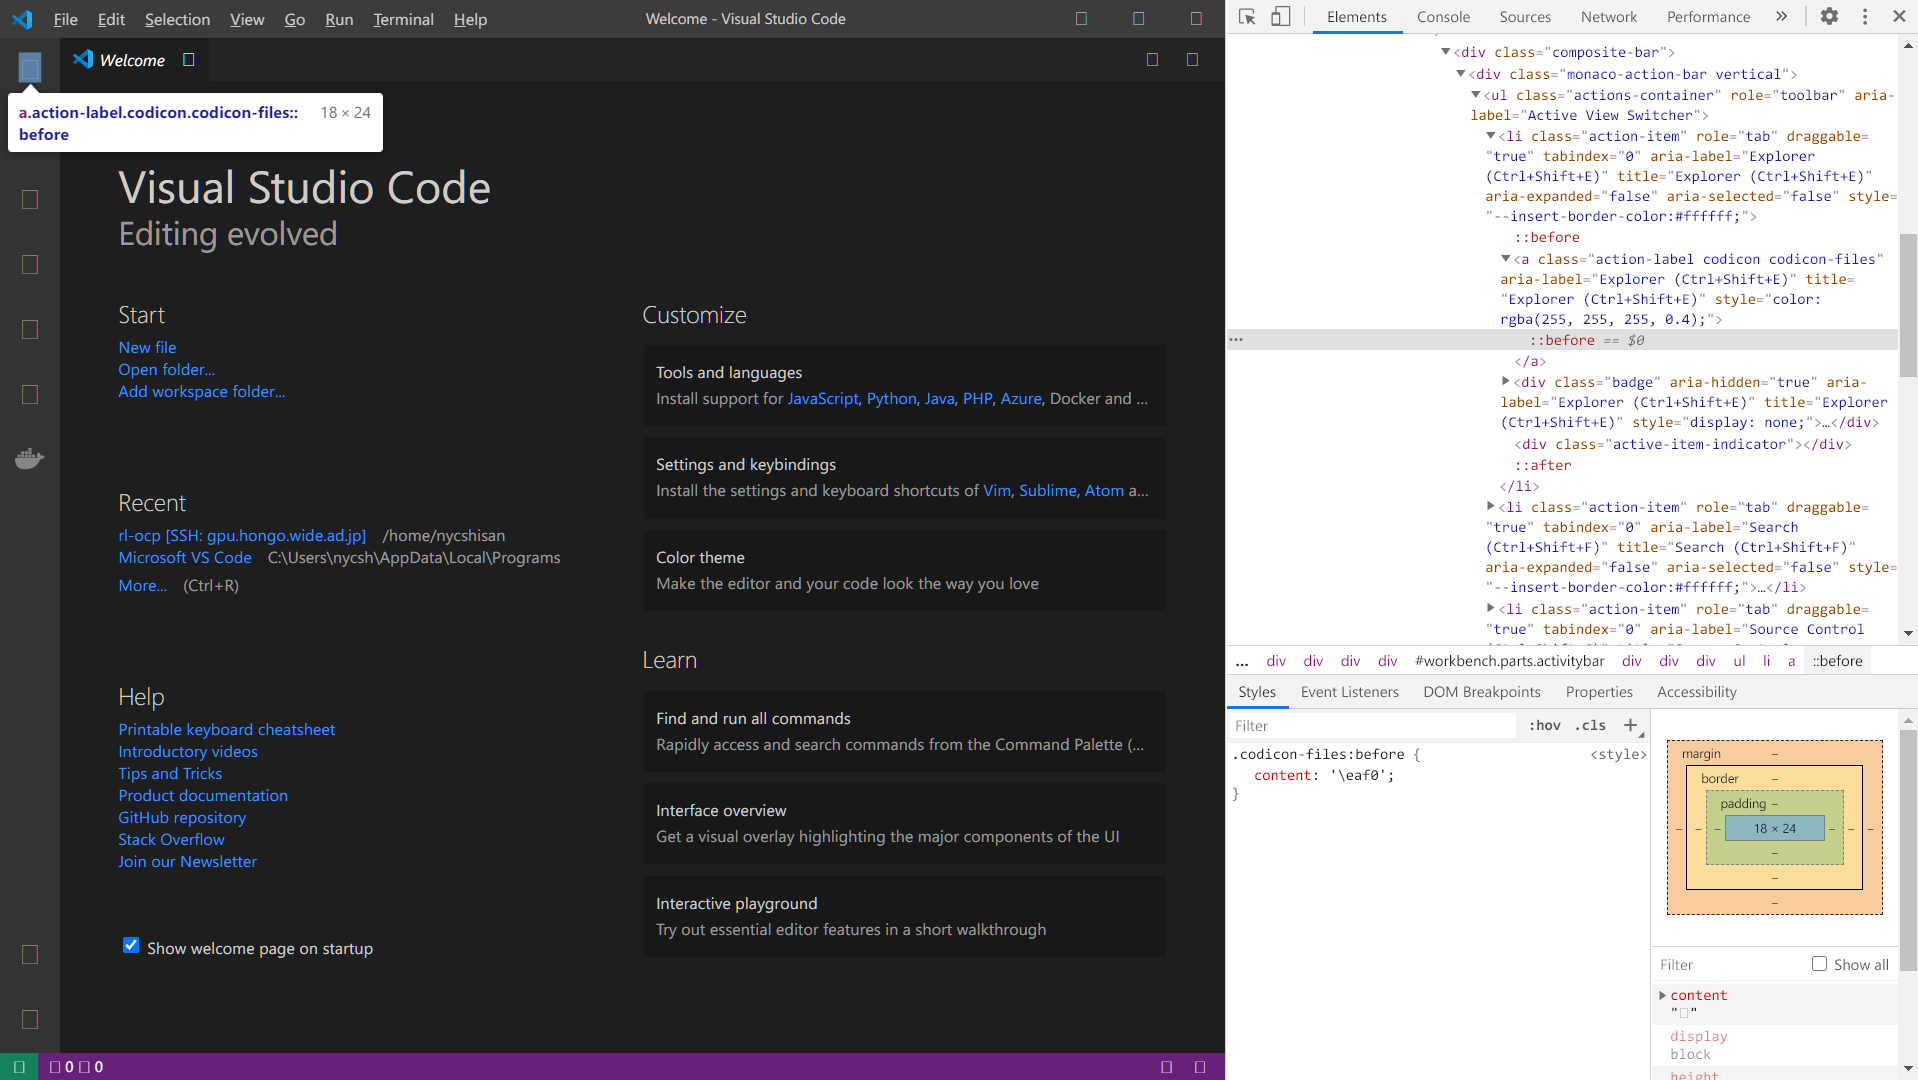This screenshot has height=1080, width=1918.
Task: Open the Terminal menu
Action: (402, 19)
